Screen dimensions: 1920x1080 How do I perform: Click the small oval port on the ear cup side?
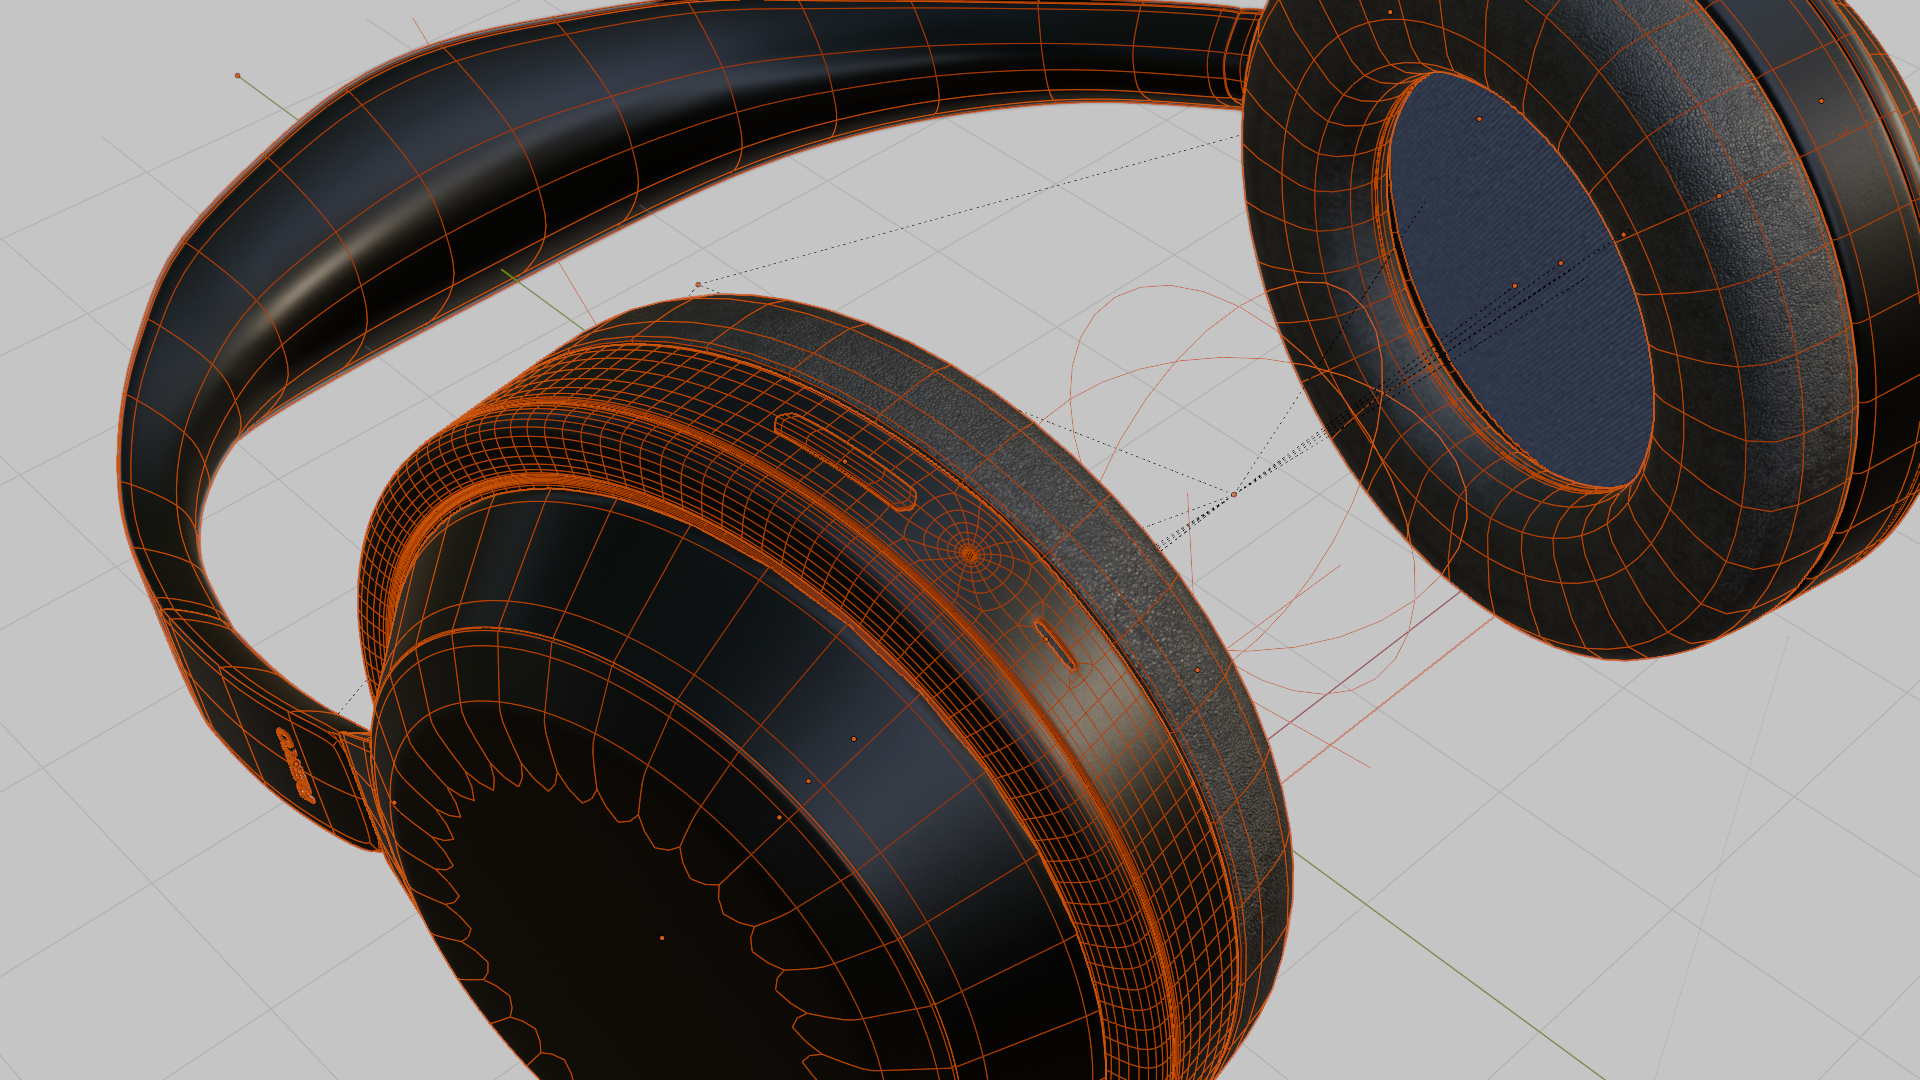pos(1055,646)
